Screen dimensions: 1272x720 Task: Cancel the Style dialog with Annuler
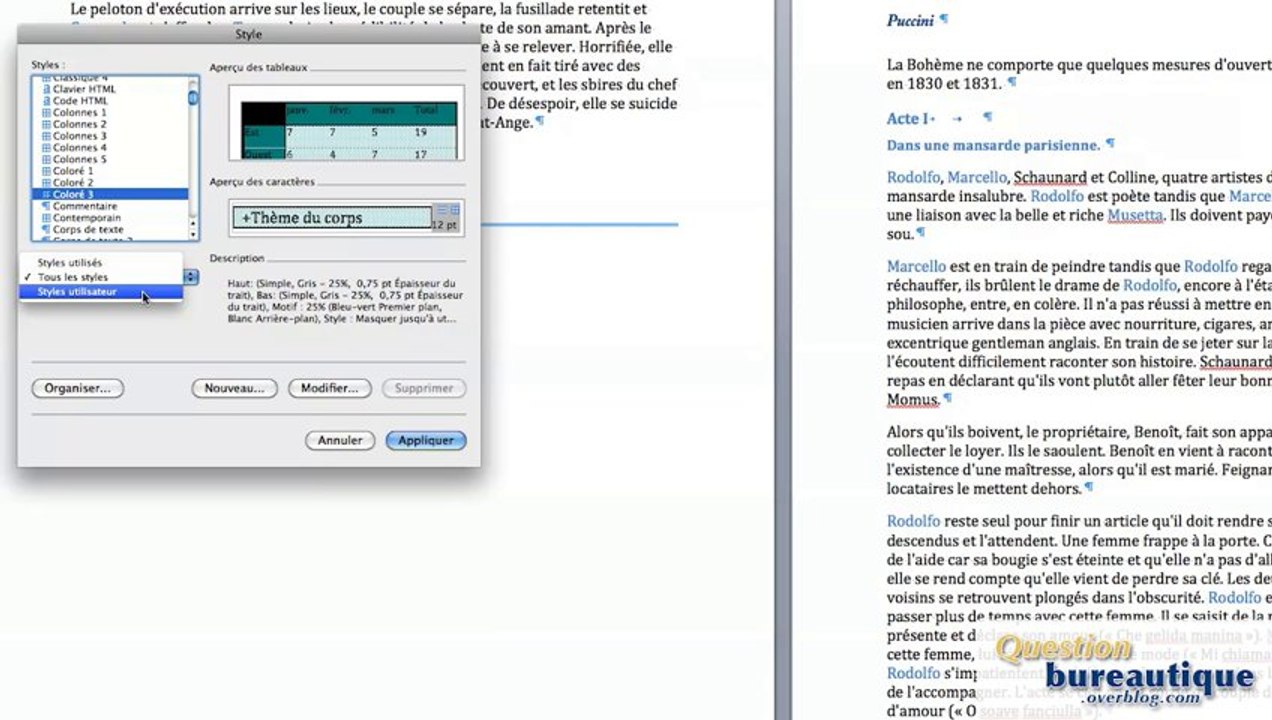(x=340, y=440)
